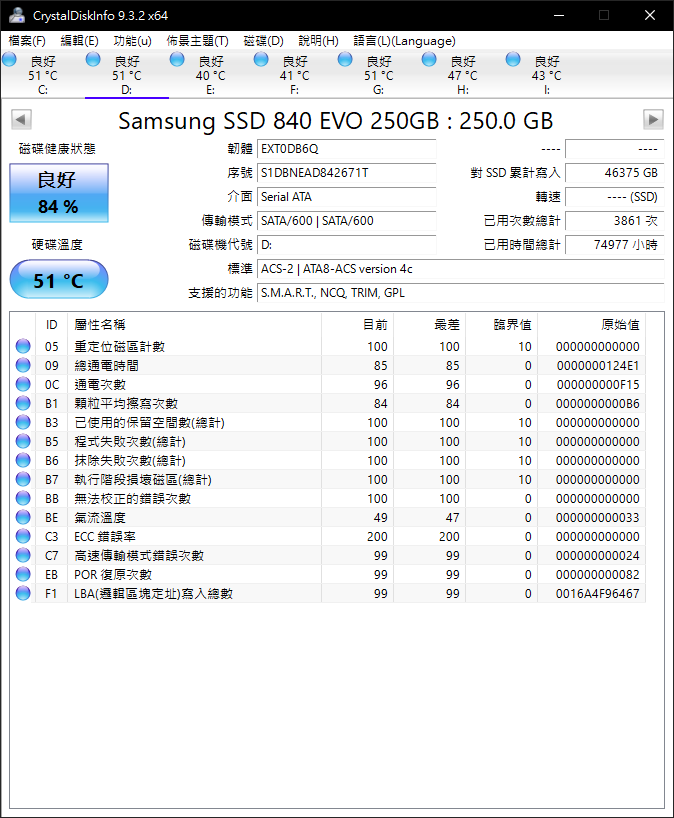Open the 語言(L)(Language) menu
Viewport: 674px width, 818px height.
(404, 41)
